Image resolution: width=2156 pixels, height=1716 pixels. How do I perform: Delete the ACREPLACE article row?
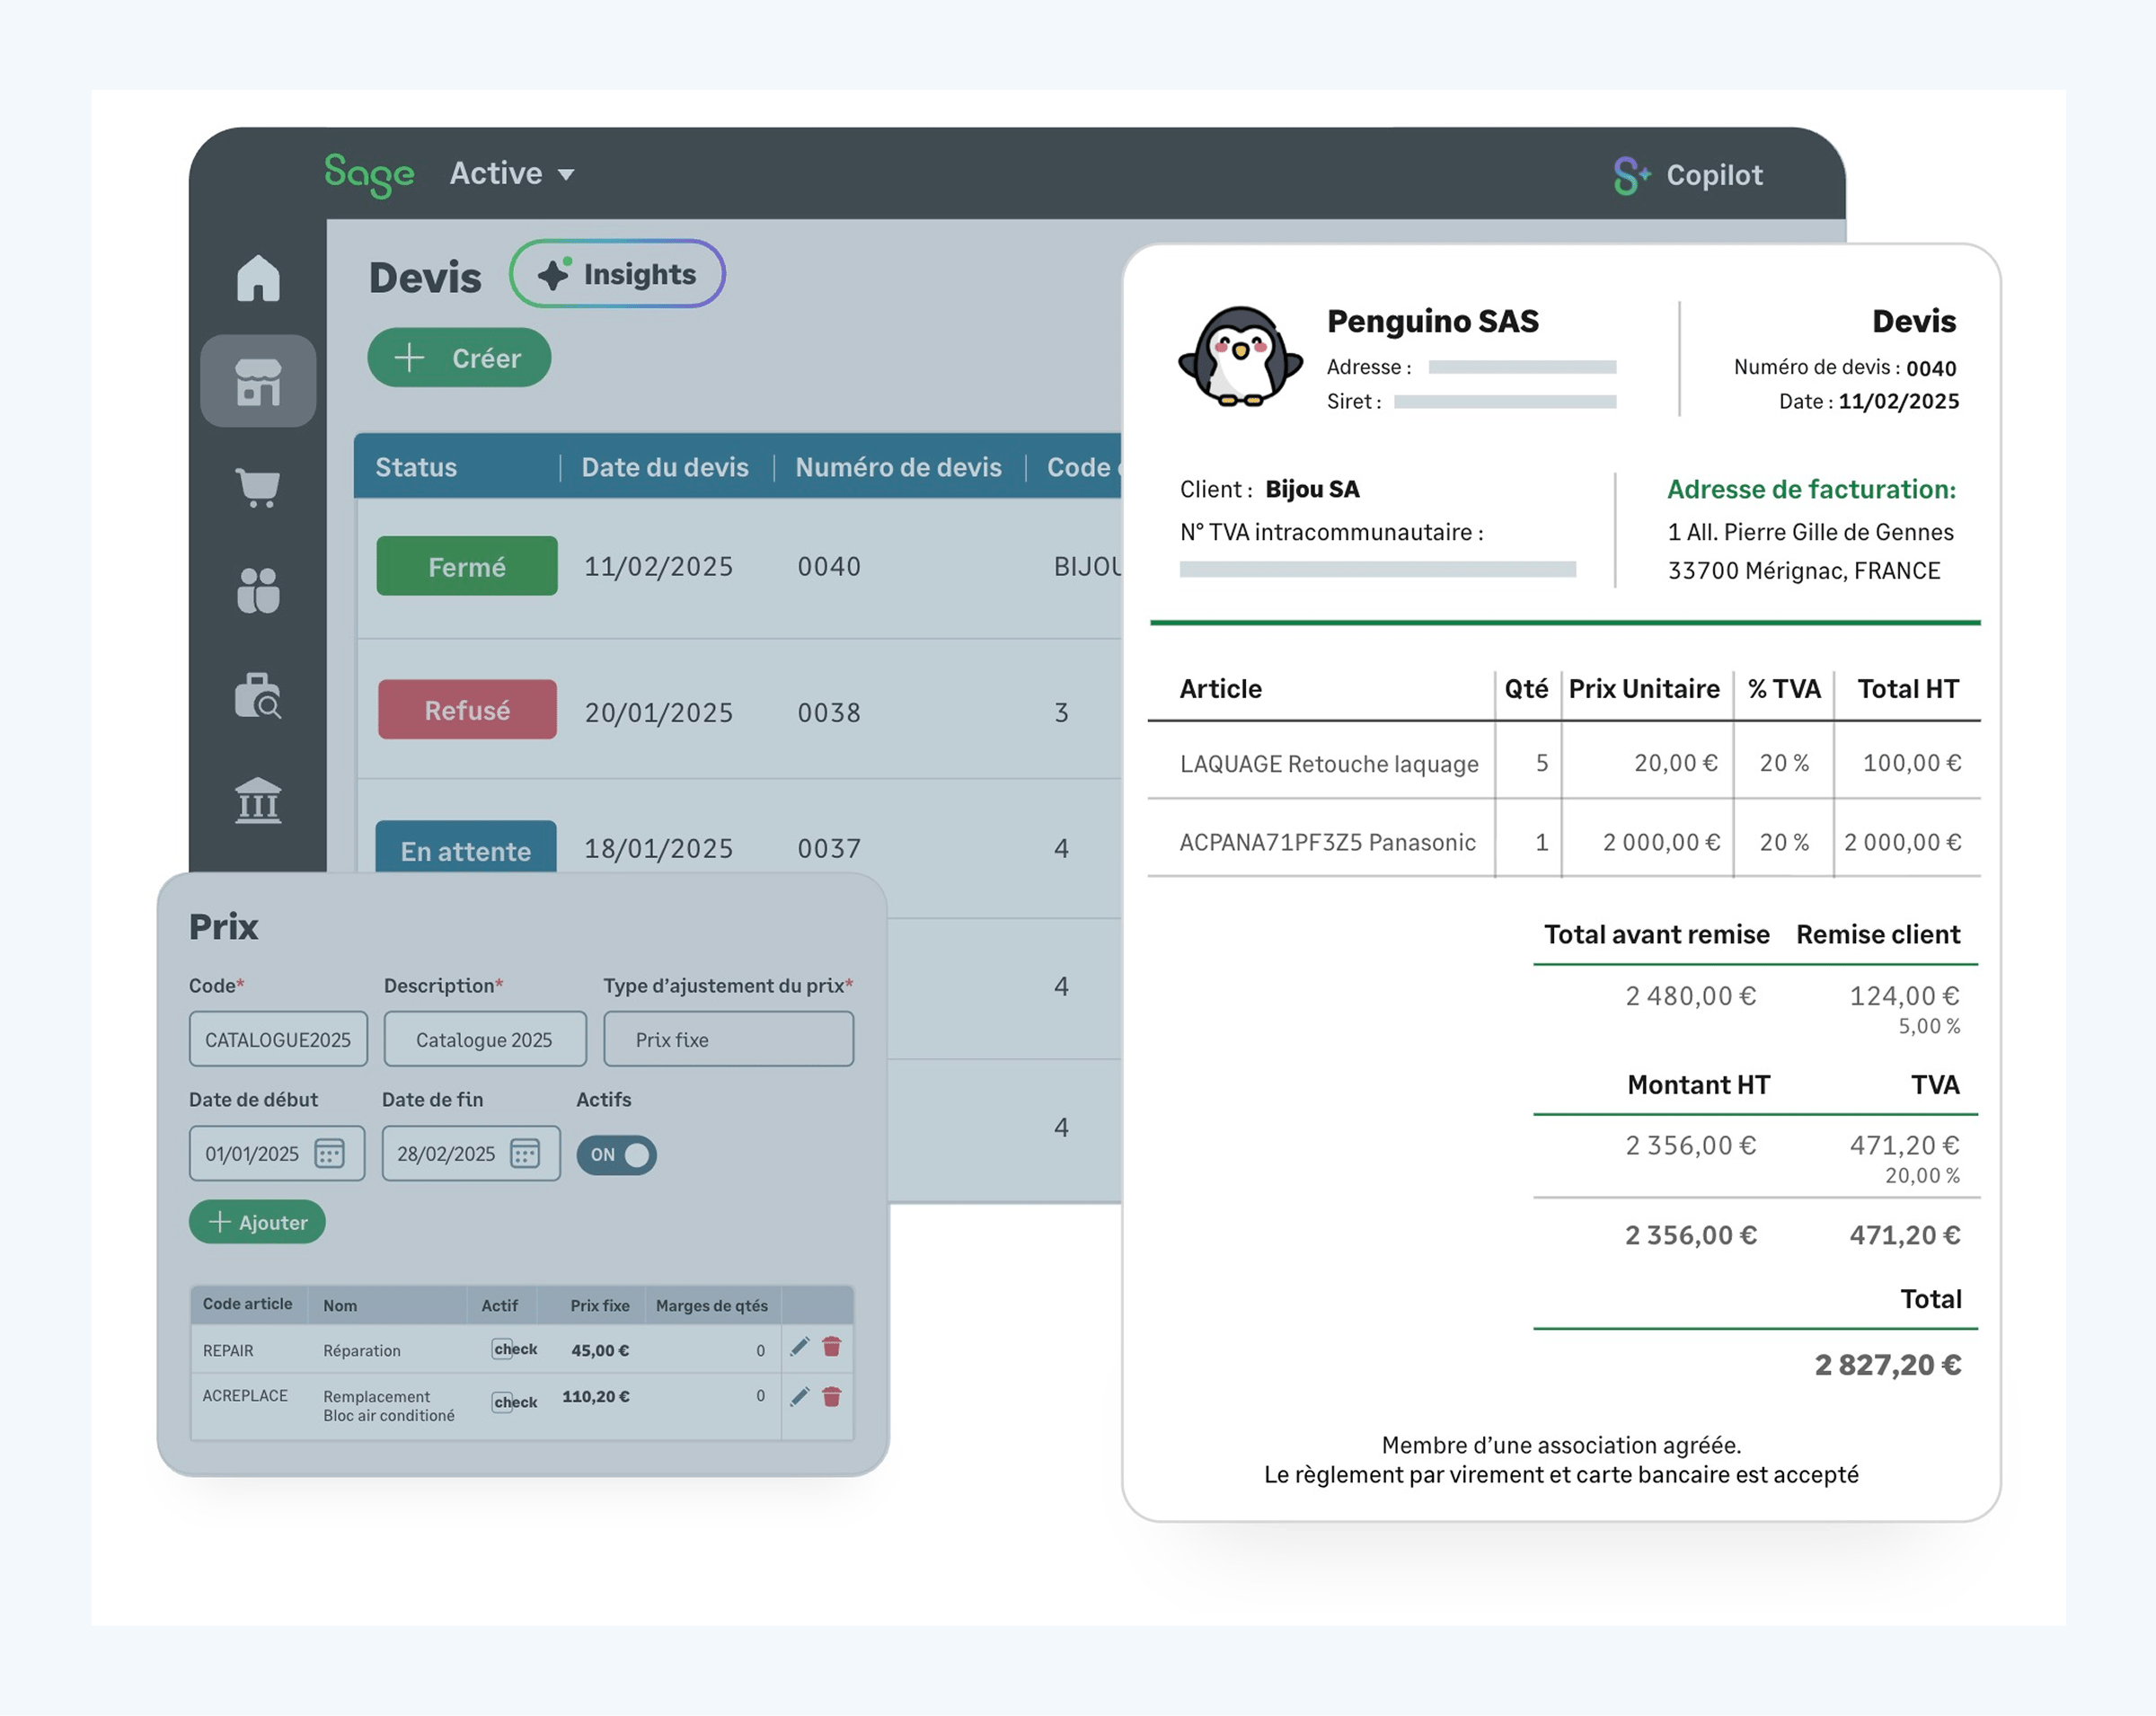(x=831, y=1397)
